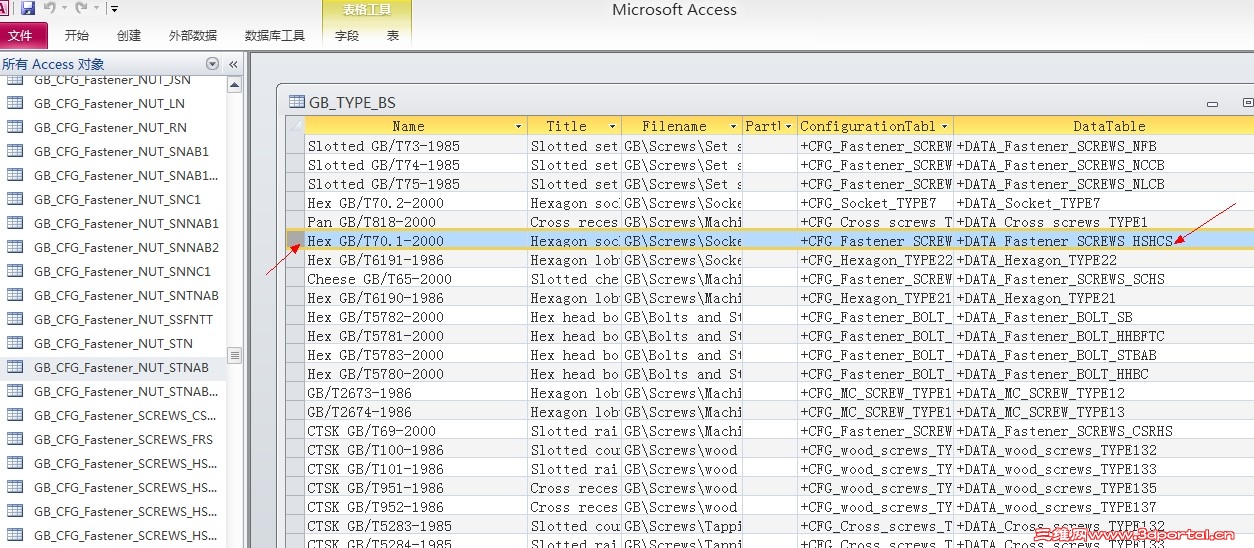Image resolution: width=1254 pixels, height=548 pixels.
Task: Collapse the navigation pane with double-chevron
Action: pyautogui.click(x=233, y=64)
